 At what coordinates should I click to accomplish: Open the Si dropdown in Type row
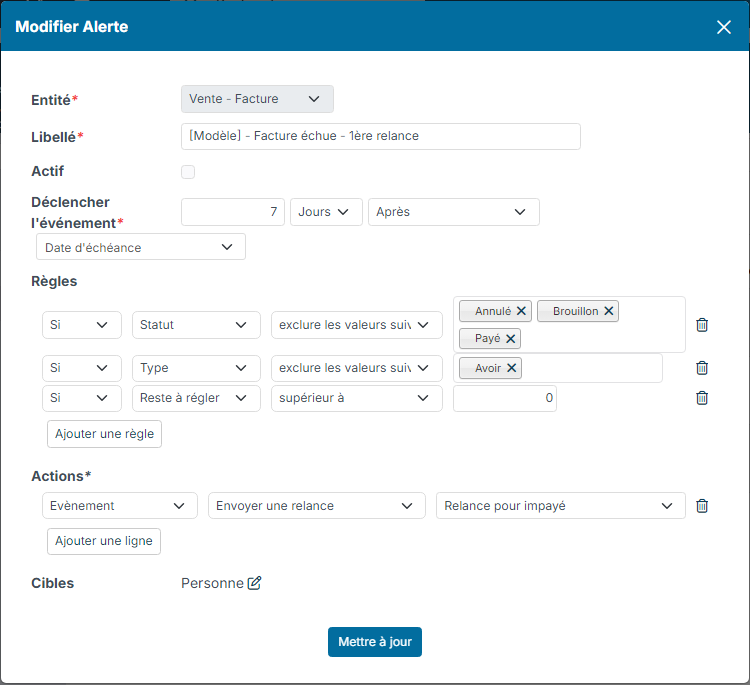point(82,368)
